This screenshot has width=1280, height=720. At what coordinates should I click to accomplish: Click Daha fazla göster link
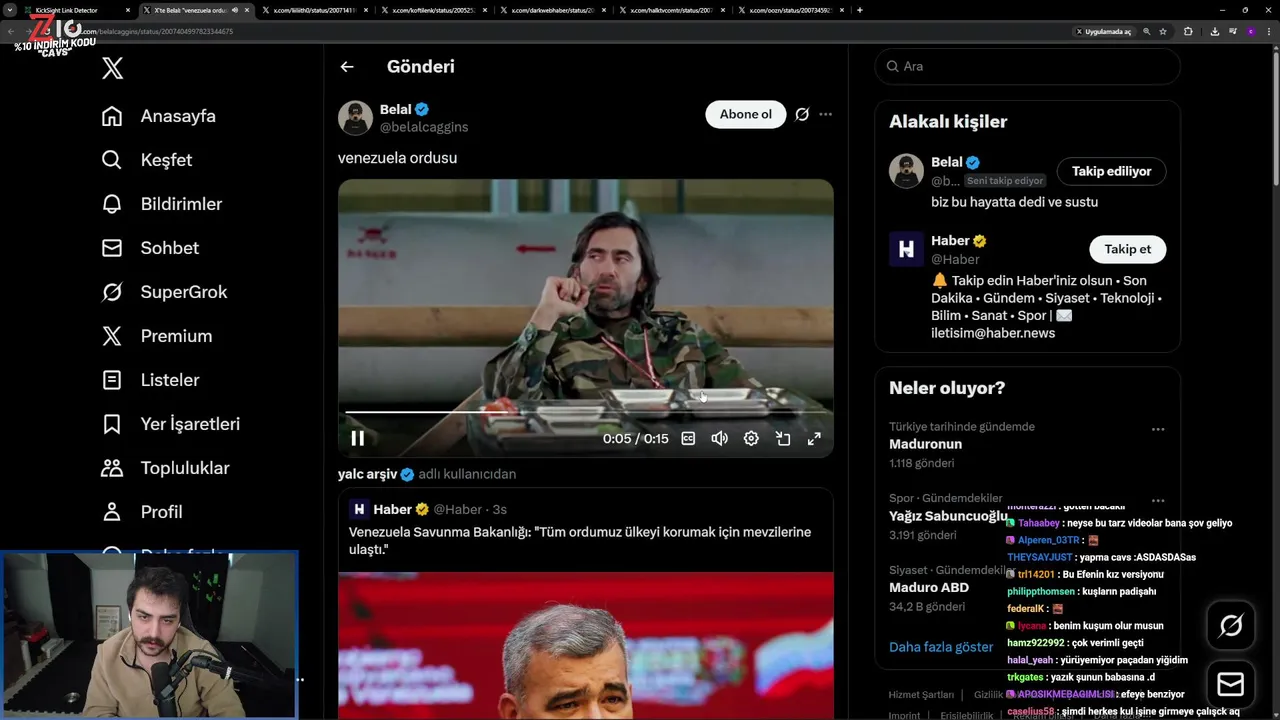941,647
